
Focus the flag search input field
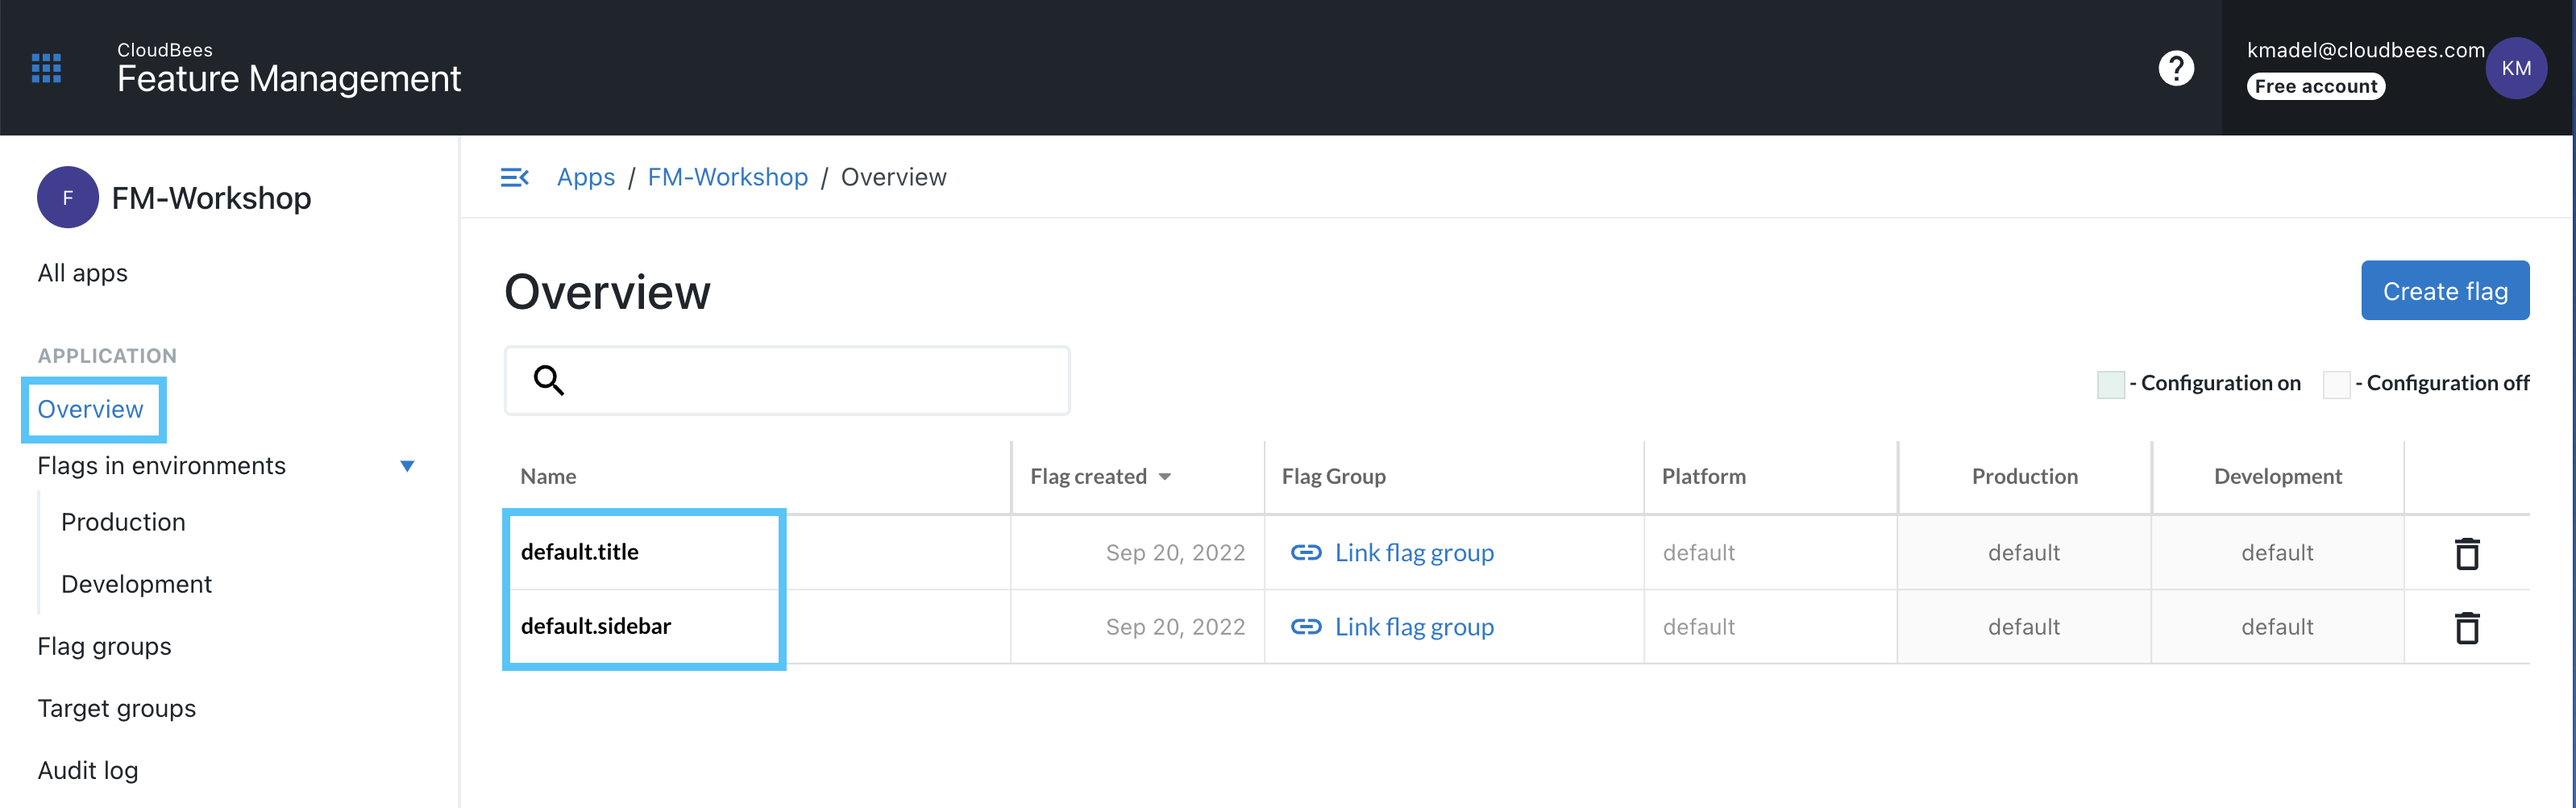[x=810, y=380]
